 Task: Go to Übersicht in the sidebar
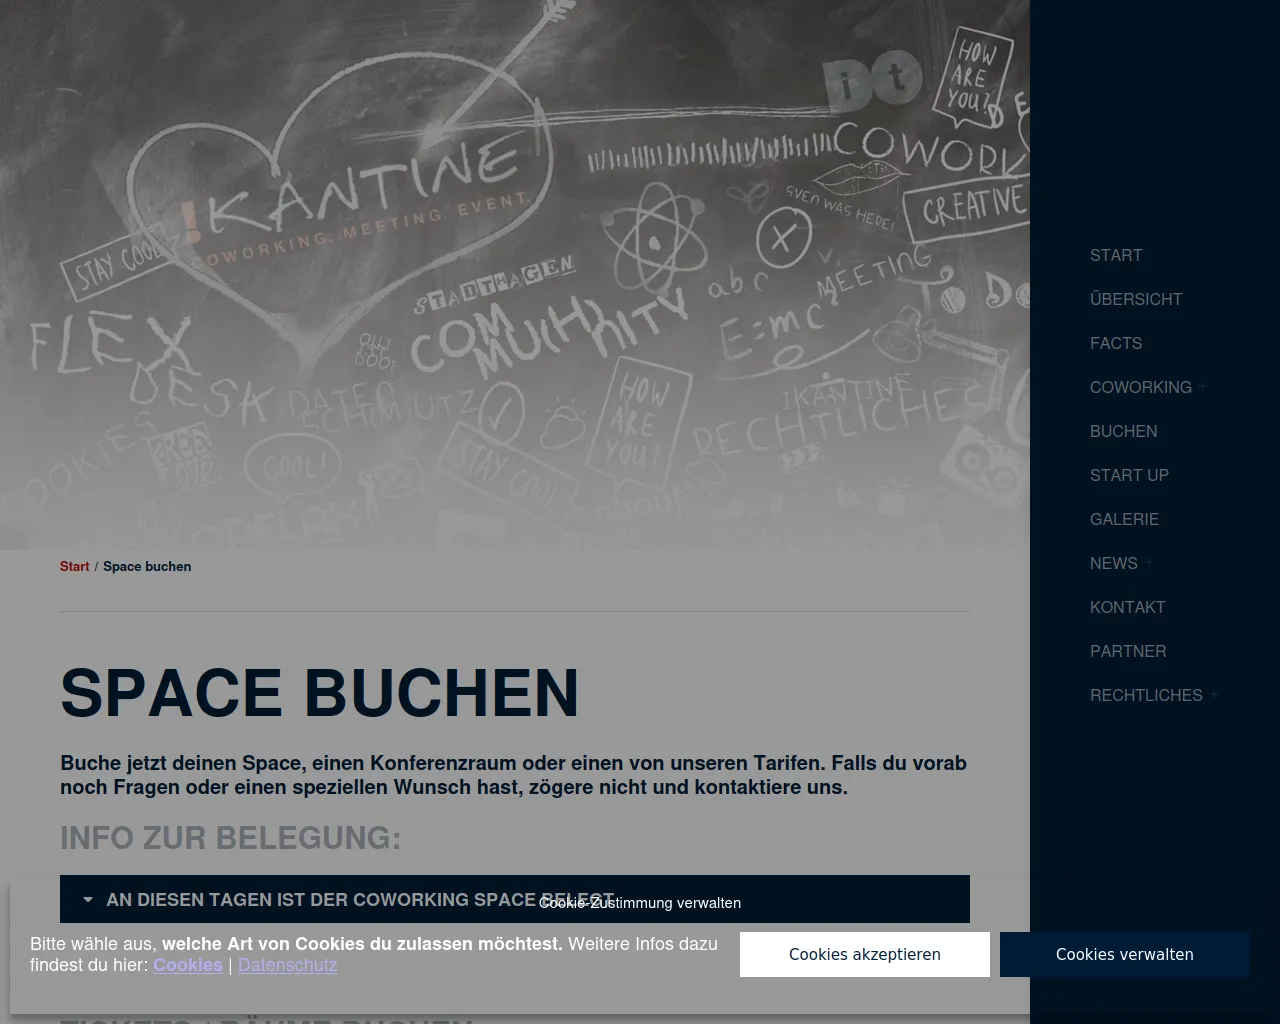click(1135, 299)
